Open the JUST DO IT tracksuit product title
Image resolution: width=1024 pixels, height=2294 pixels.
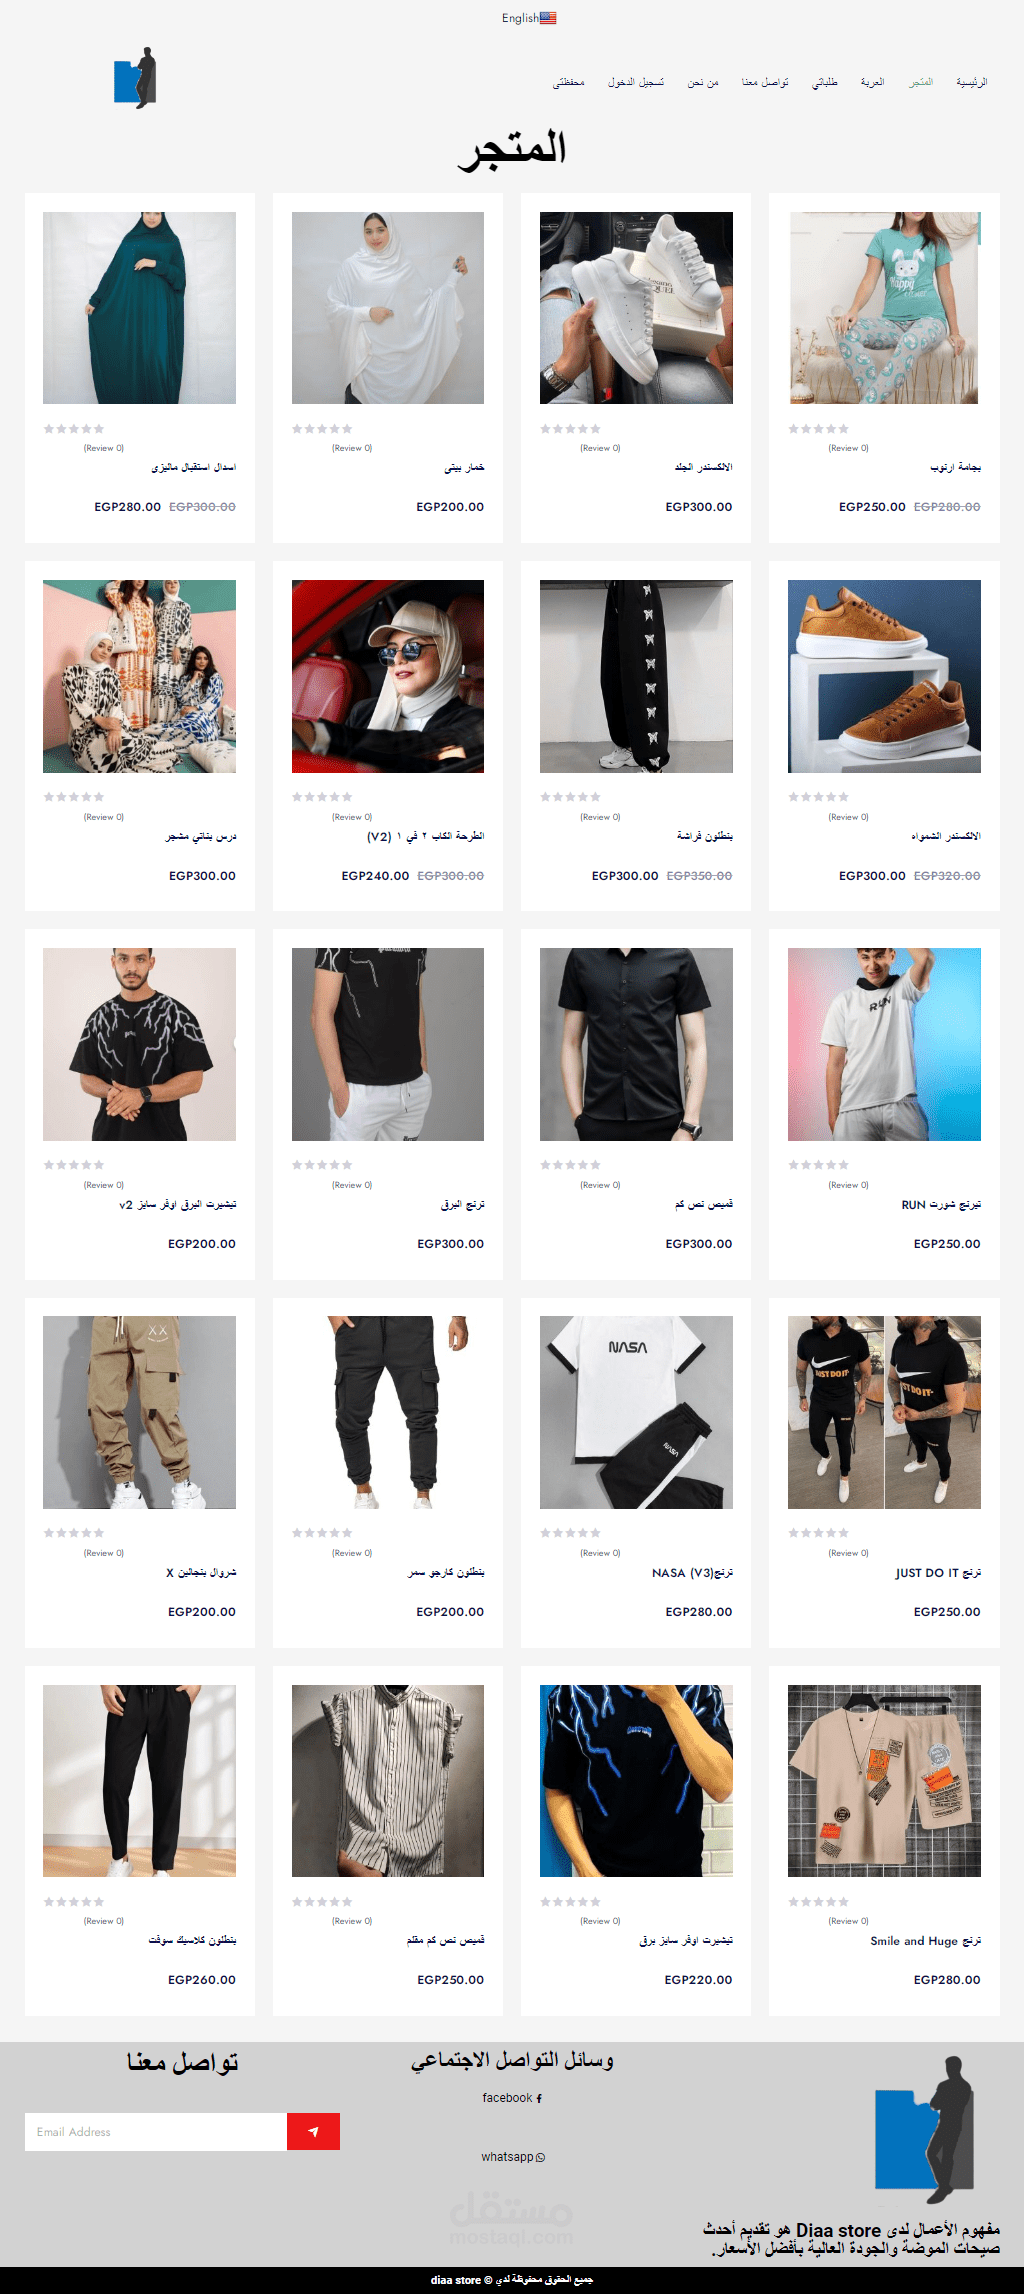pyautogui.click(x=938, y=1573)
